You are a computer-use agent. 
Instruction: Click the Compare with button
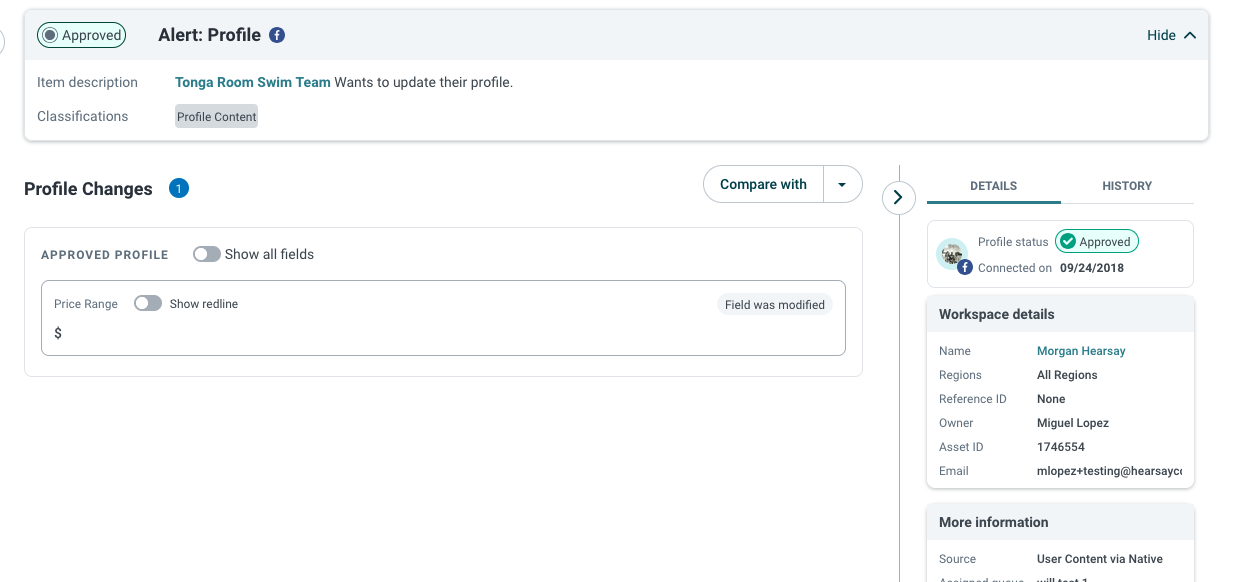tap(763, 184)
